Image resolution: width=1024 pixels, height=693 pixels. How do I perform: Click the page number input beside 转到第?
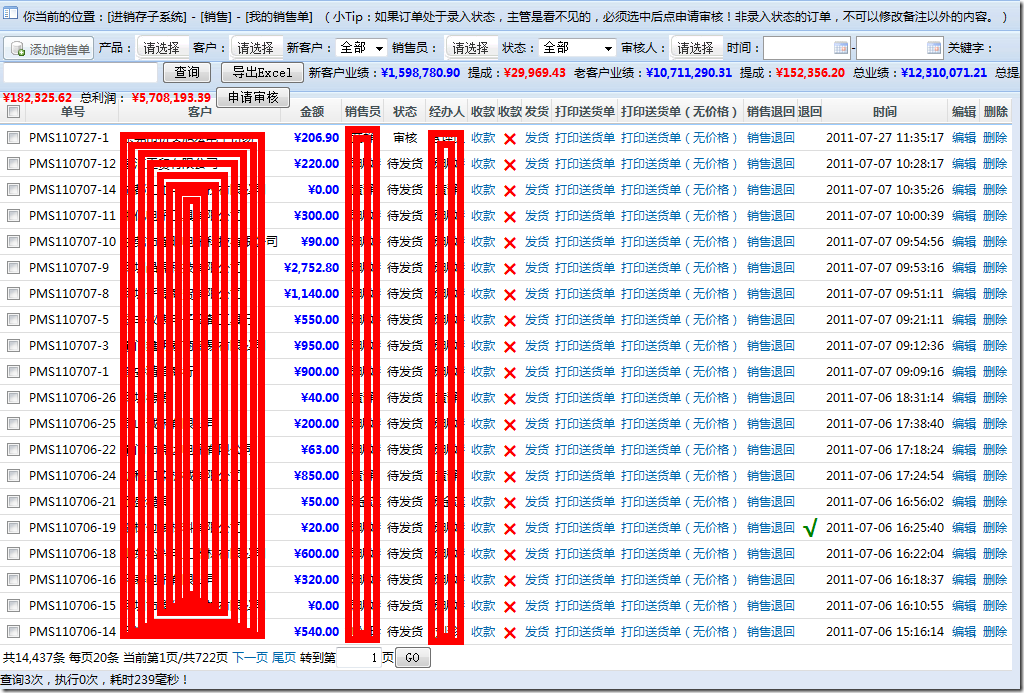[358, 658]
